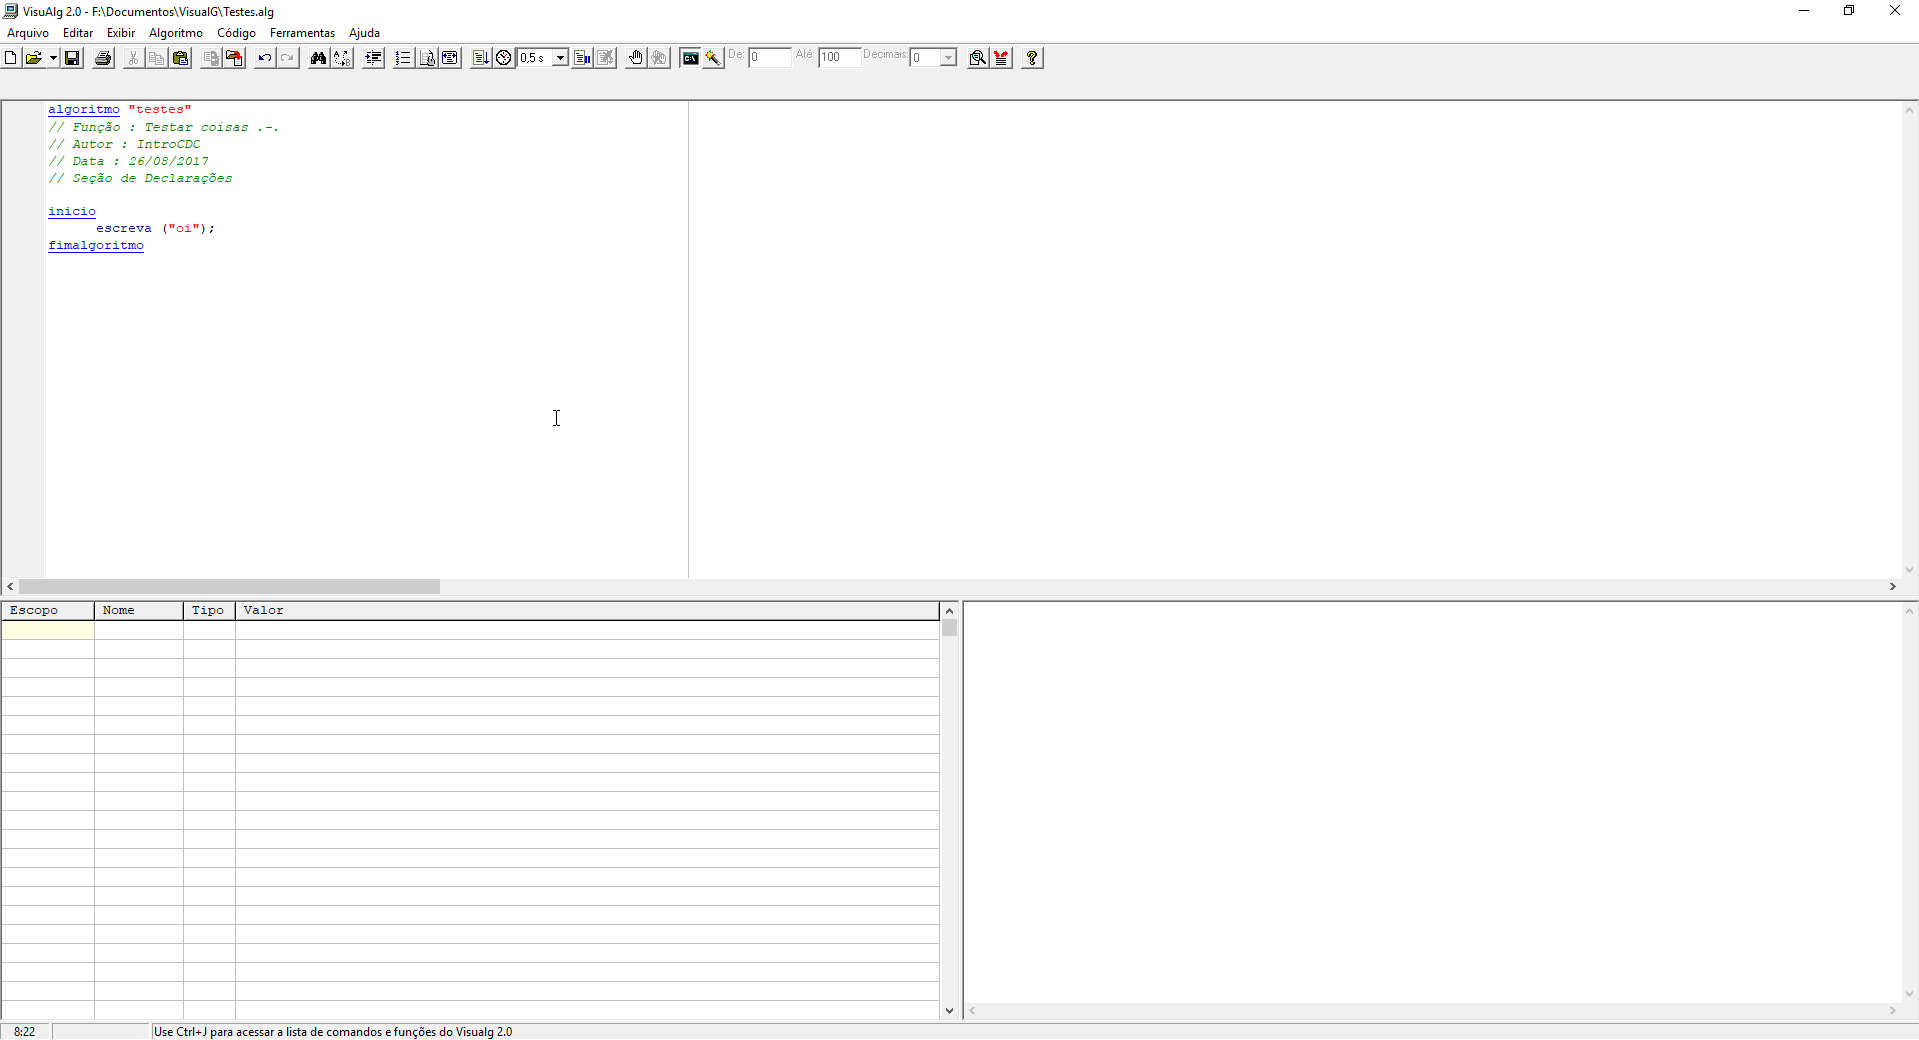1919x1040 pixels.
Task: Open the Código menu
Action: pyautogui.click(x=237, y=33)
